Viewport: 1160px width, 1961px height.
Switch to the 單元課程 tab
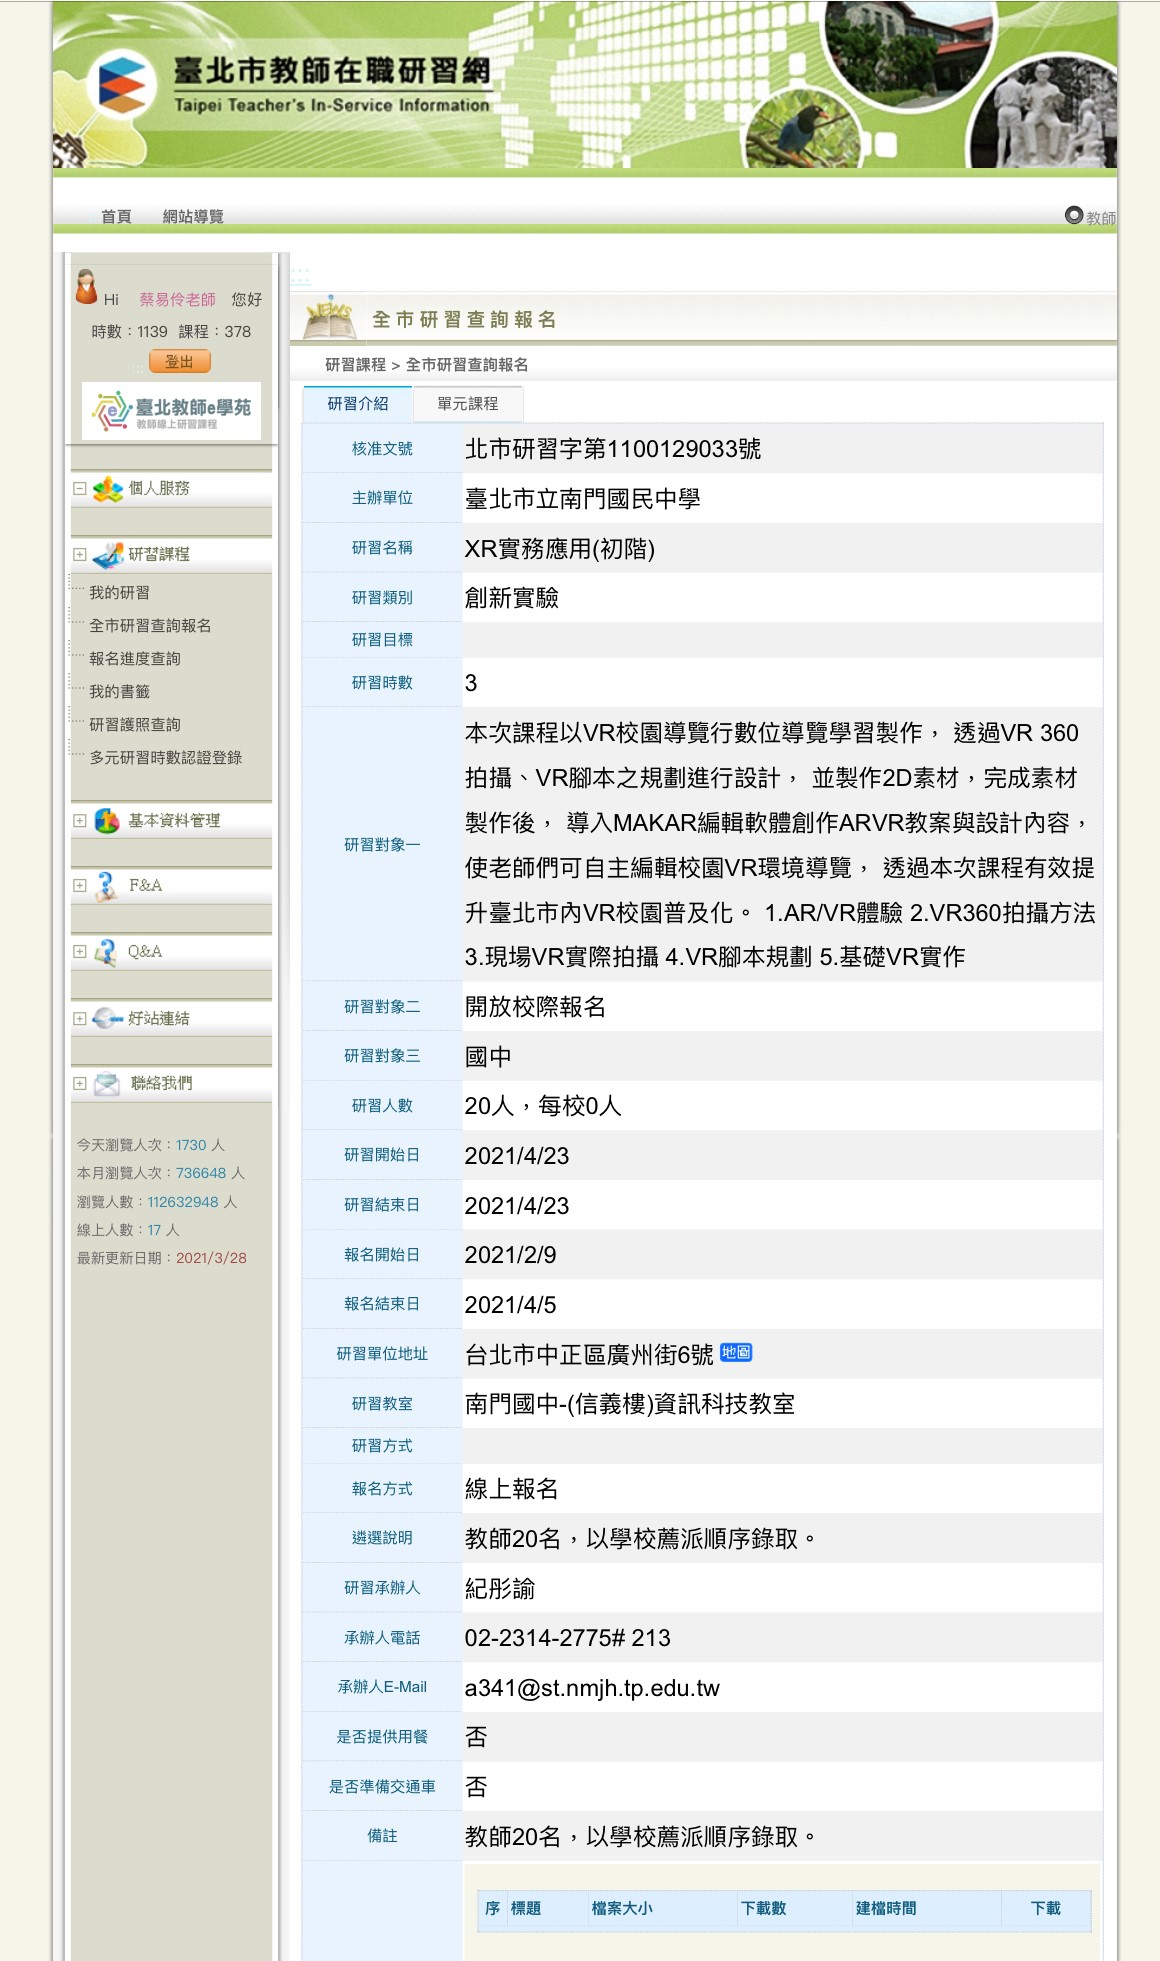click(x=467, y=404)
